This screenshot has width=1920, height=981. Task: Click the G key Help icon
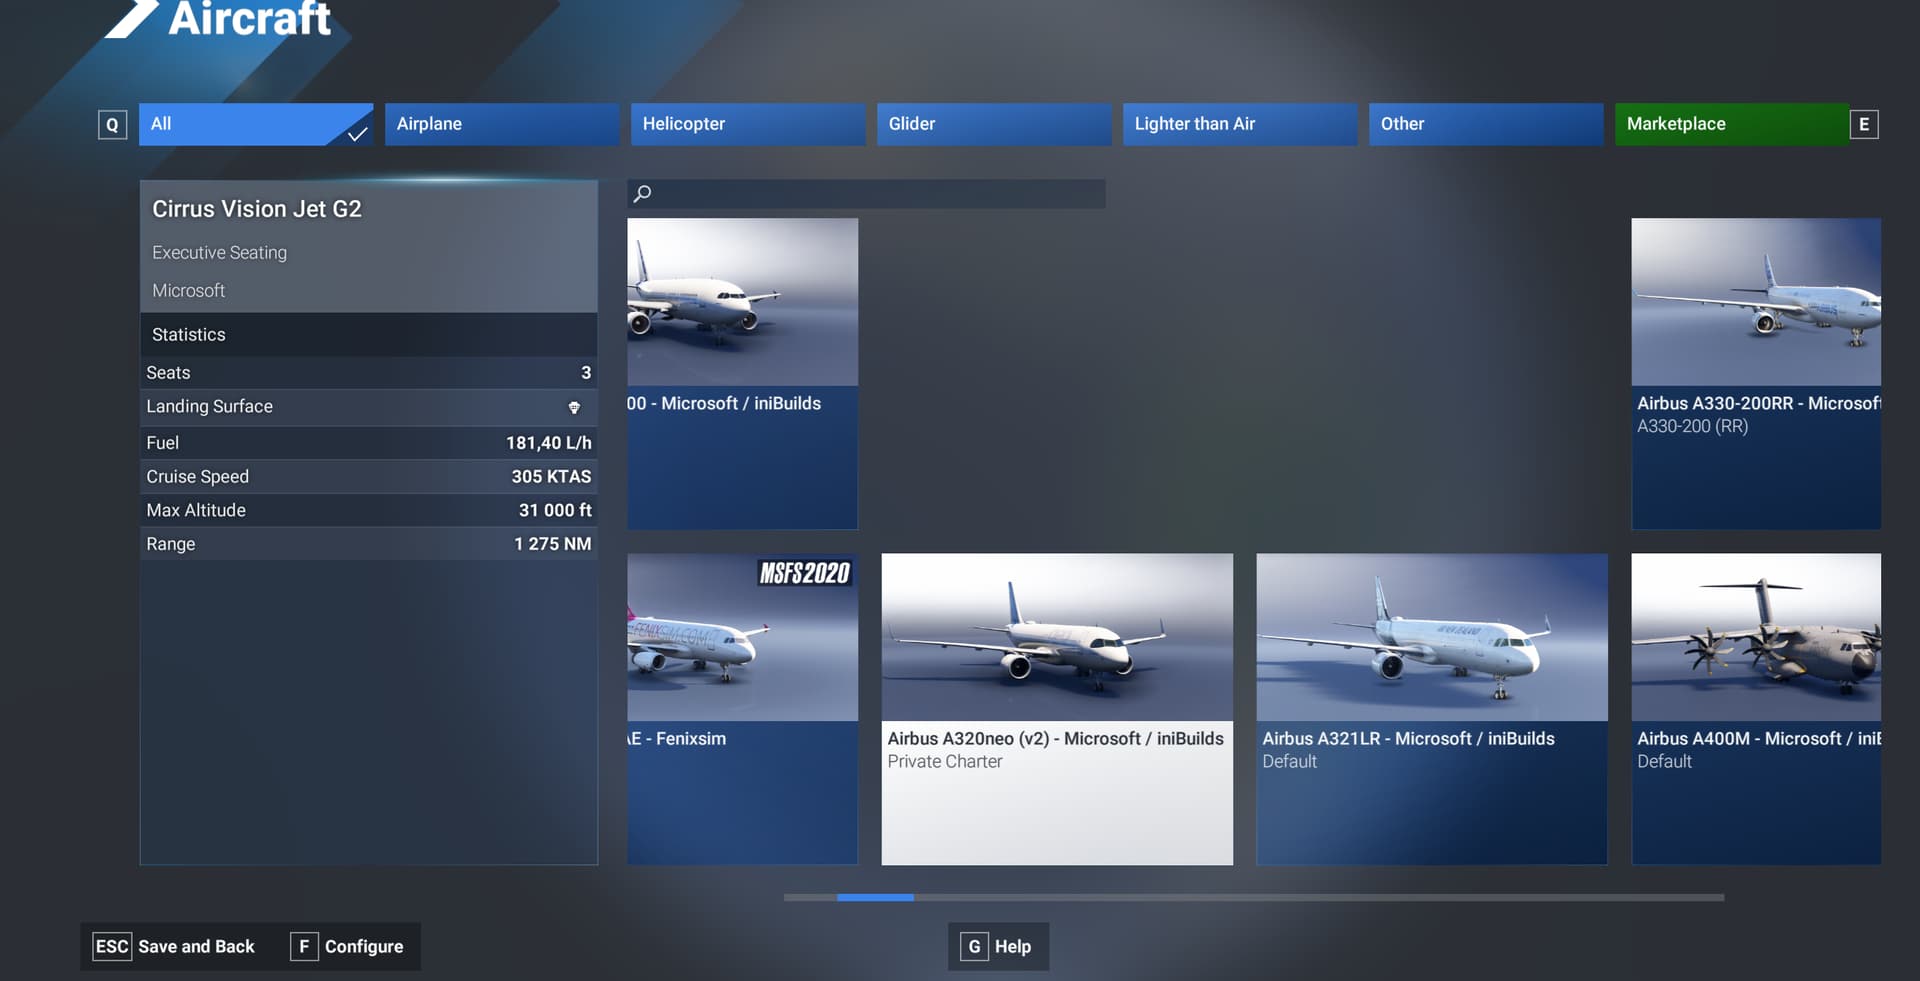click(x=974, y=946)
